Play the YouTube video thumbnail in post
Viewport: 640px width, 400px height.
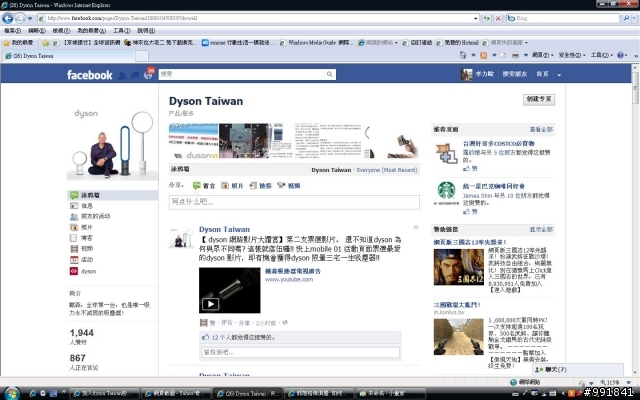tap(229, 290)
